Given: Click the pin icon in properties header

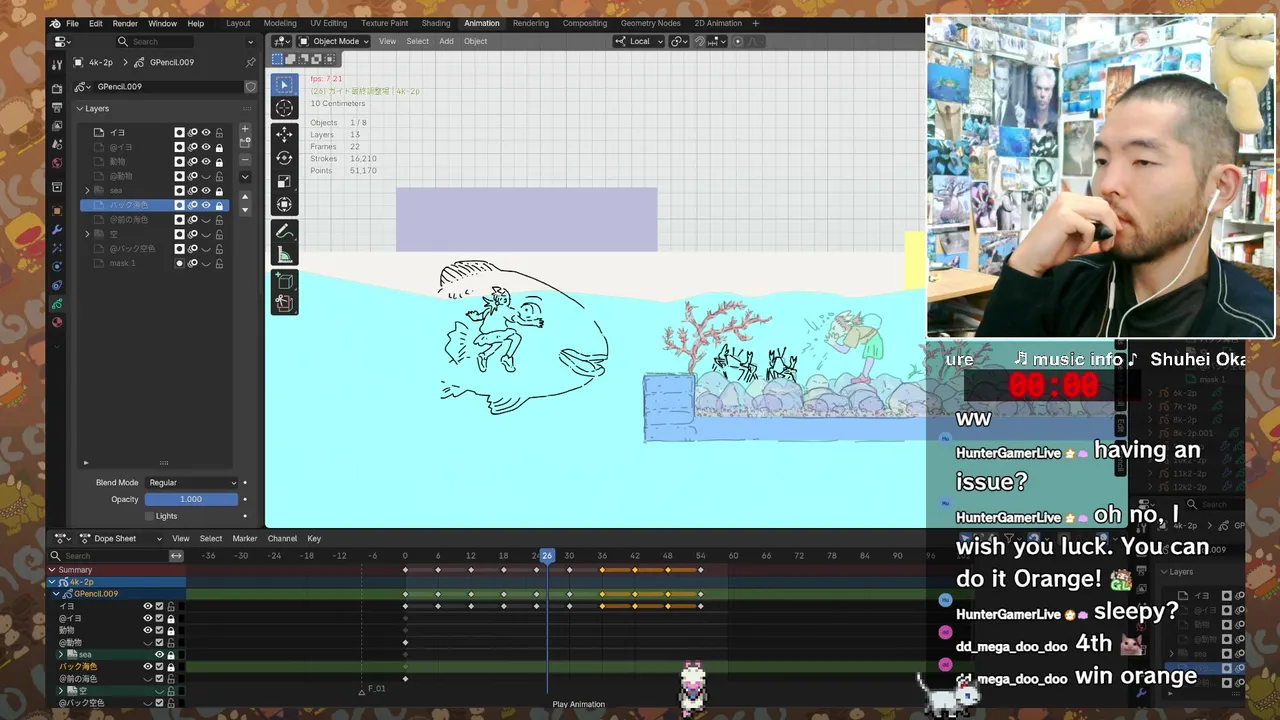Looking at the screenshot, I should (250, 62).
